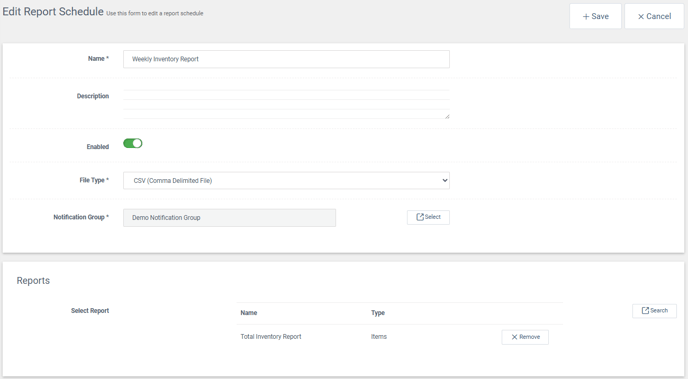Click the Demo Notification Group field
The height and width of the screenshot is (379, 688).
click(x=229, y=218)
